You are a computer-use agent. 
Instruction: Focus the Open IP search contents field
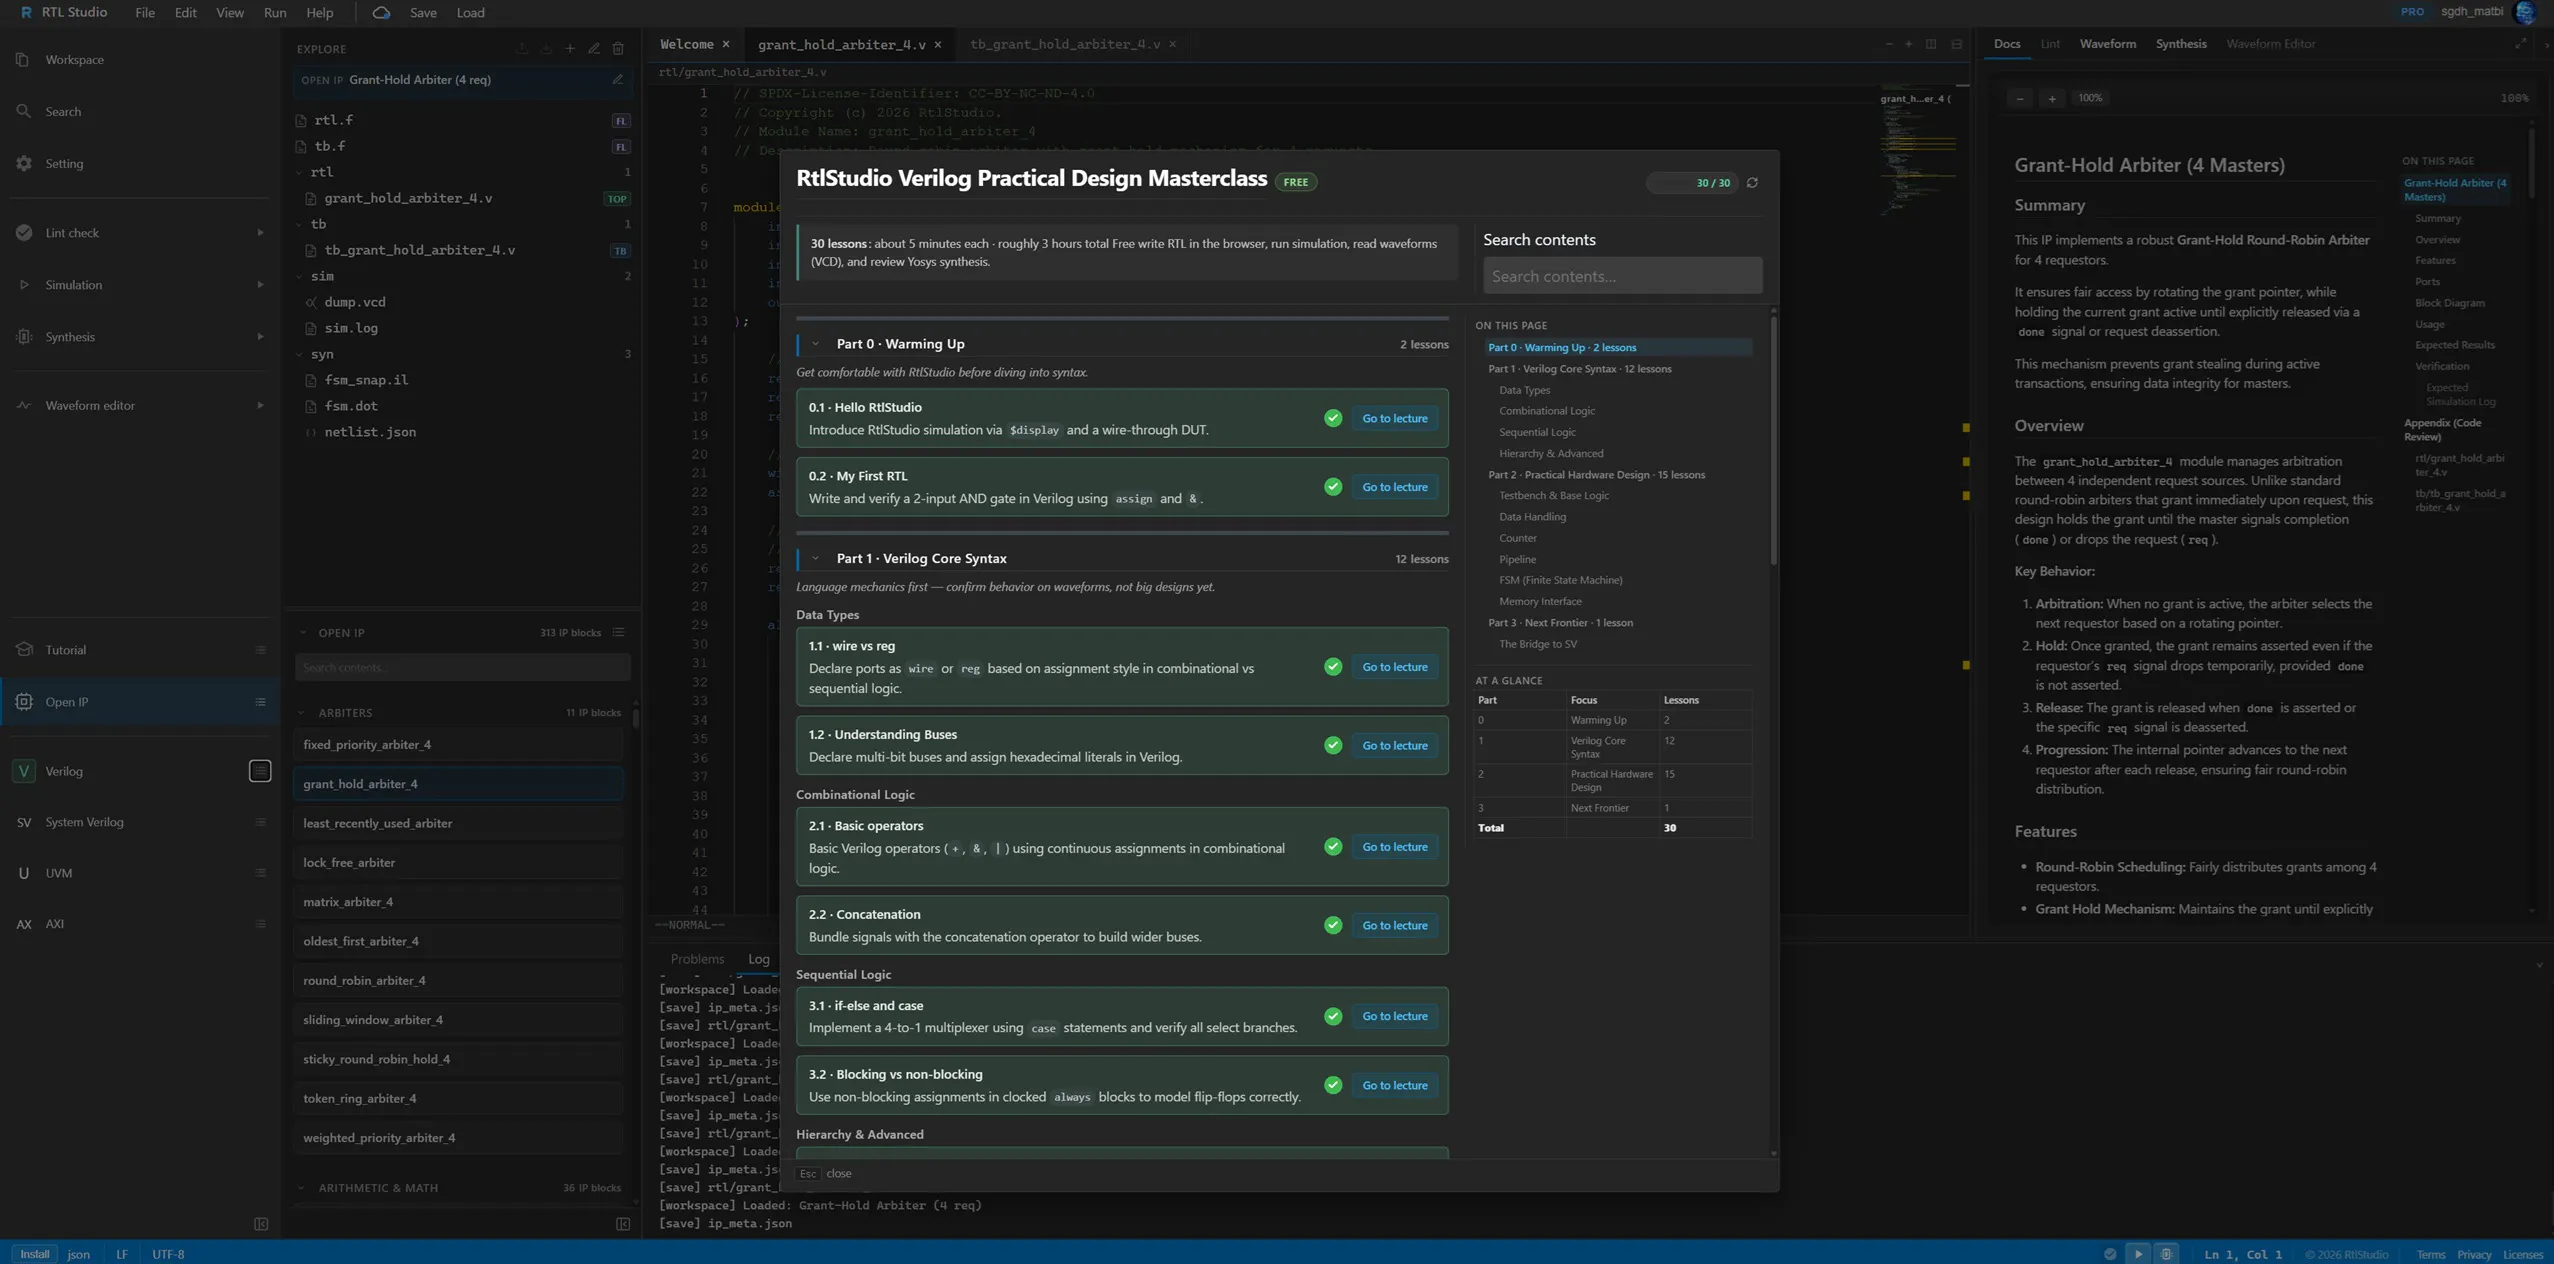462,667
